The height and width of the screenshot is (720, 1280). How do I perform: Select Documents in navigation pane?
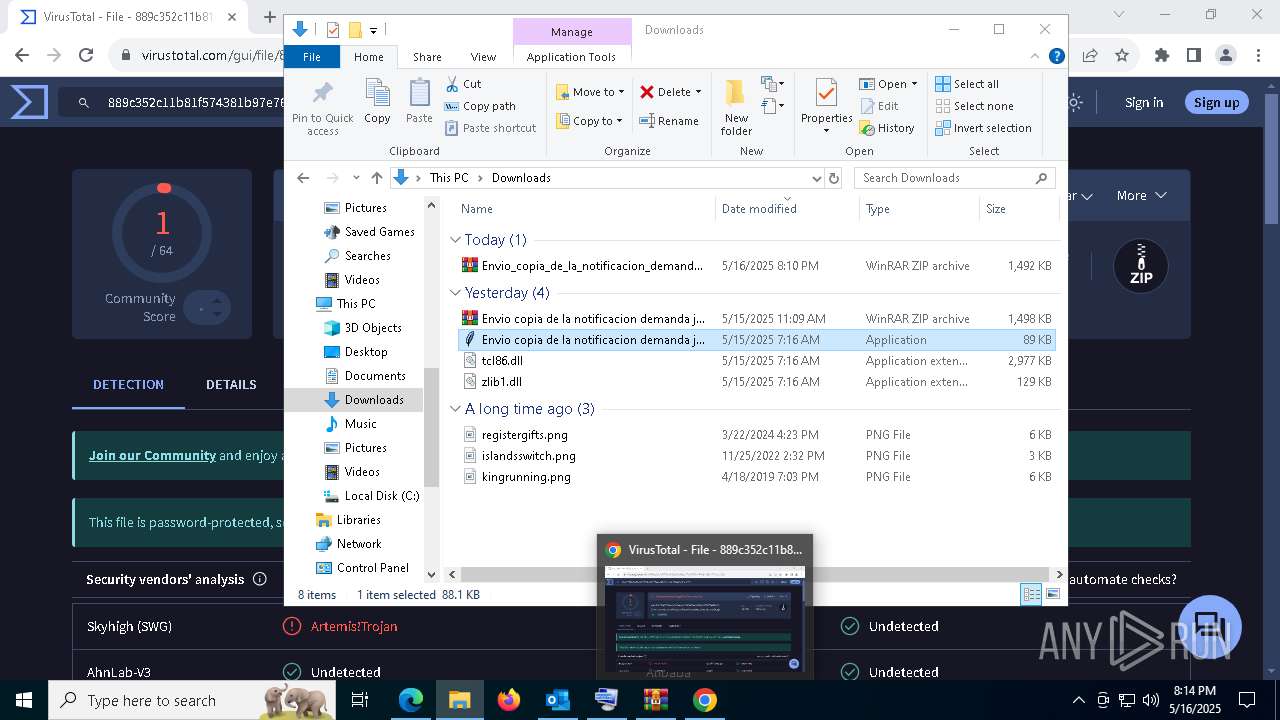click(x=375, y=376)
